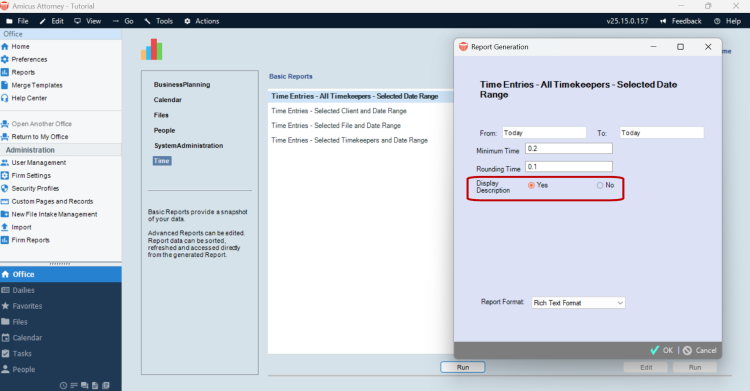Open the Report Format dropdown
750x391 pixels.
(x=578, y=303)
